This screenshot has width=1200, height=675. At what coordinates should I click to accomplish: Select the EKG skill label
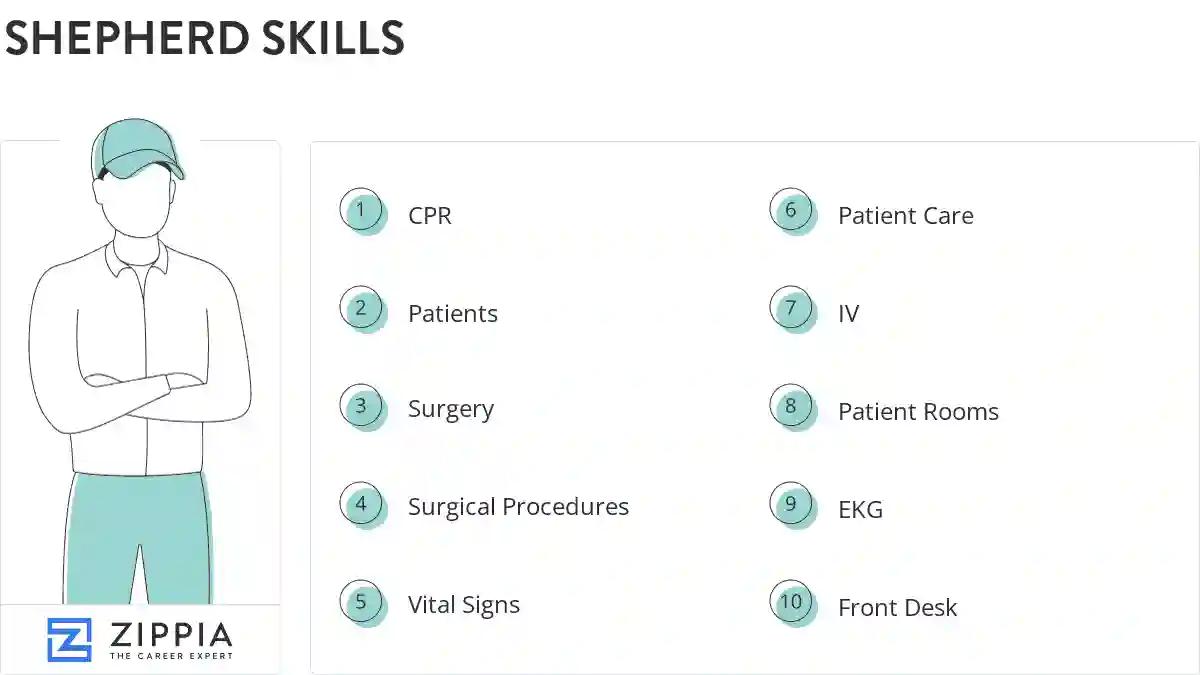[861, 510]
